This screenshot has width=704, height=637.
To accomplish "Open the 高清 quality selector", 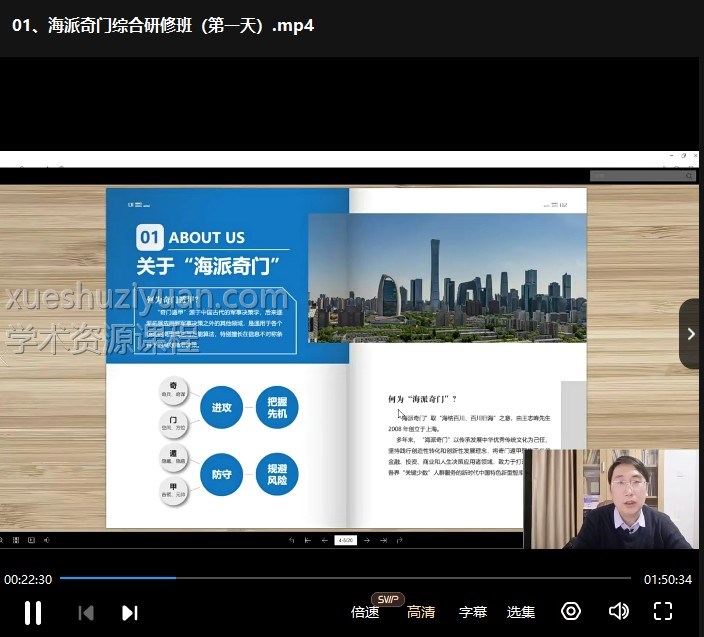I will point(421,612).
